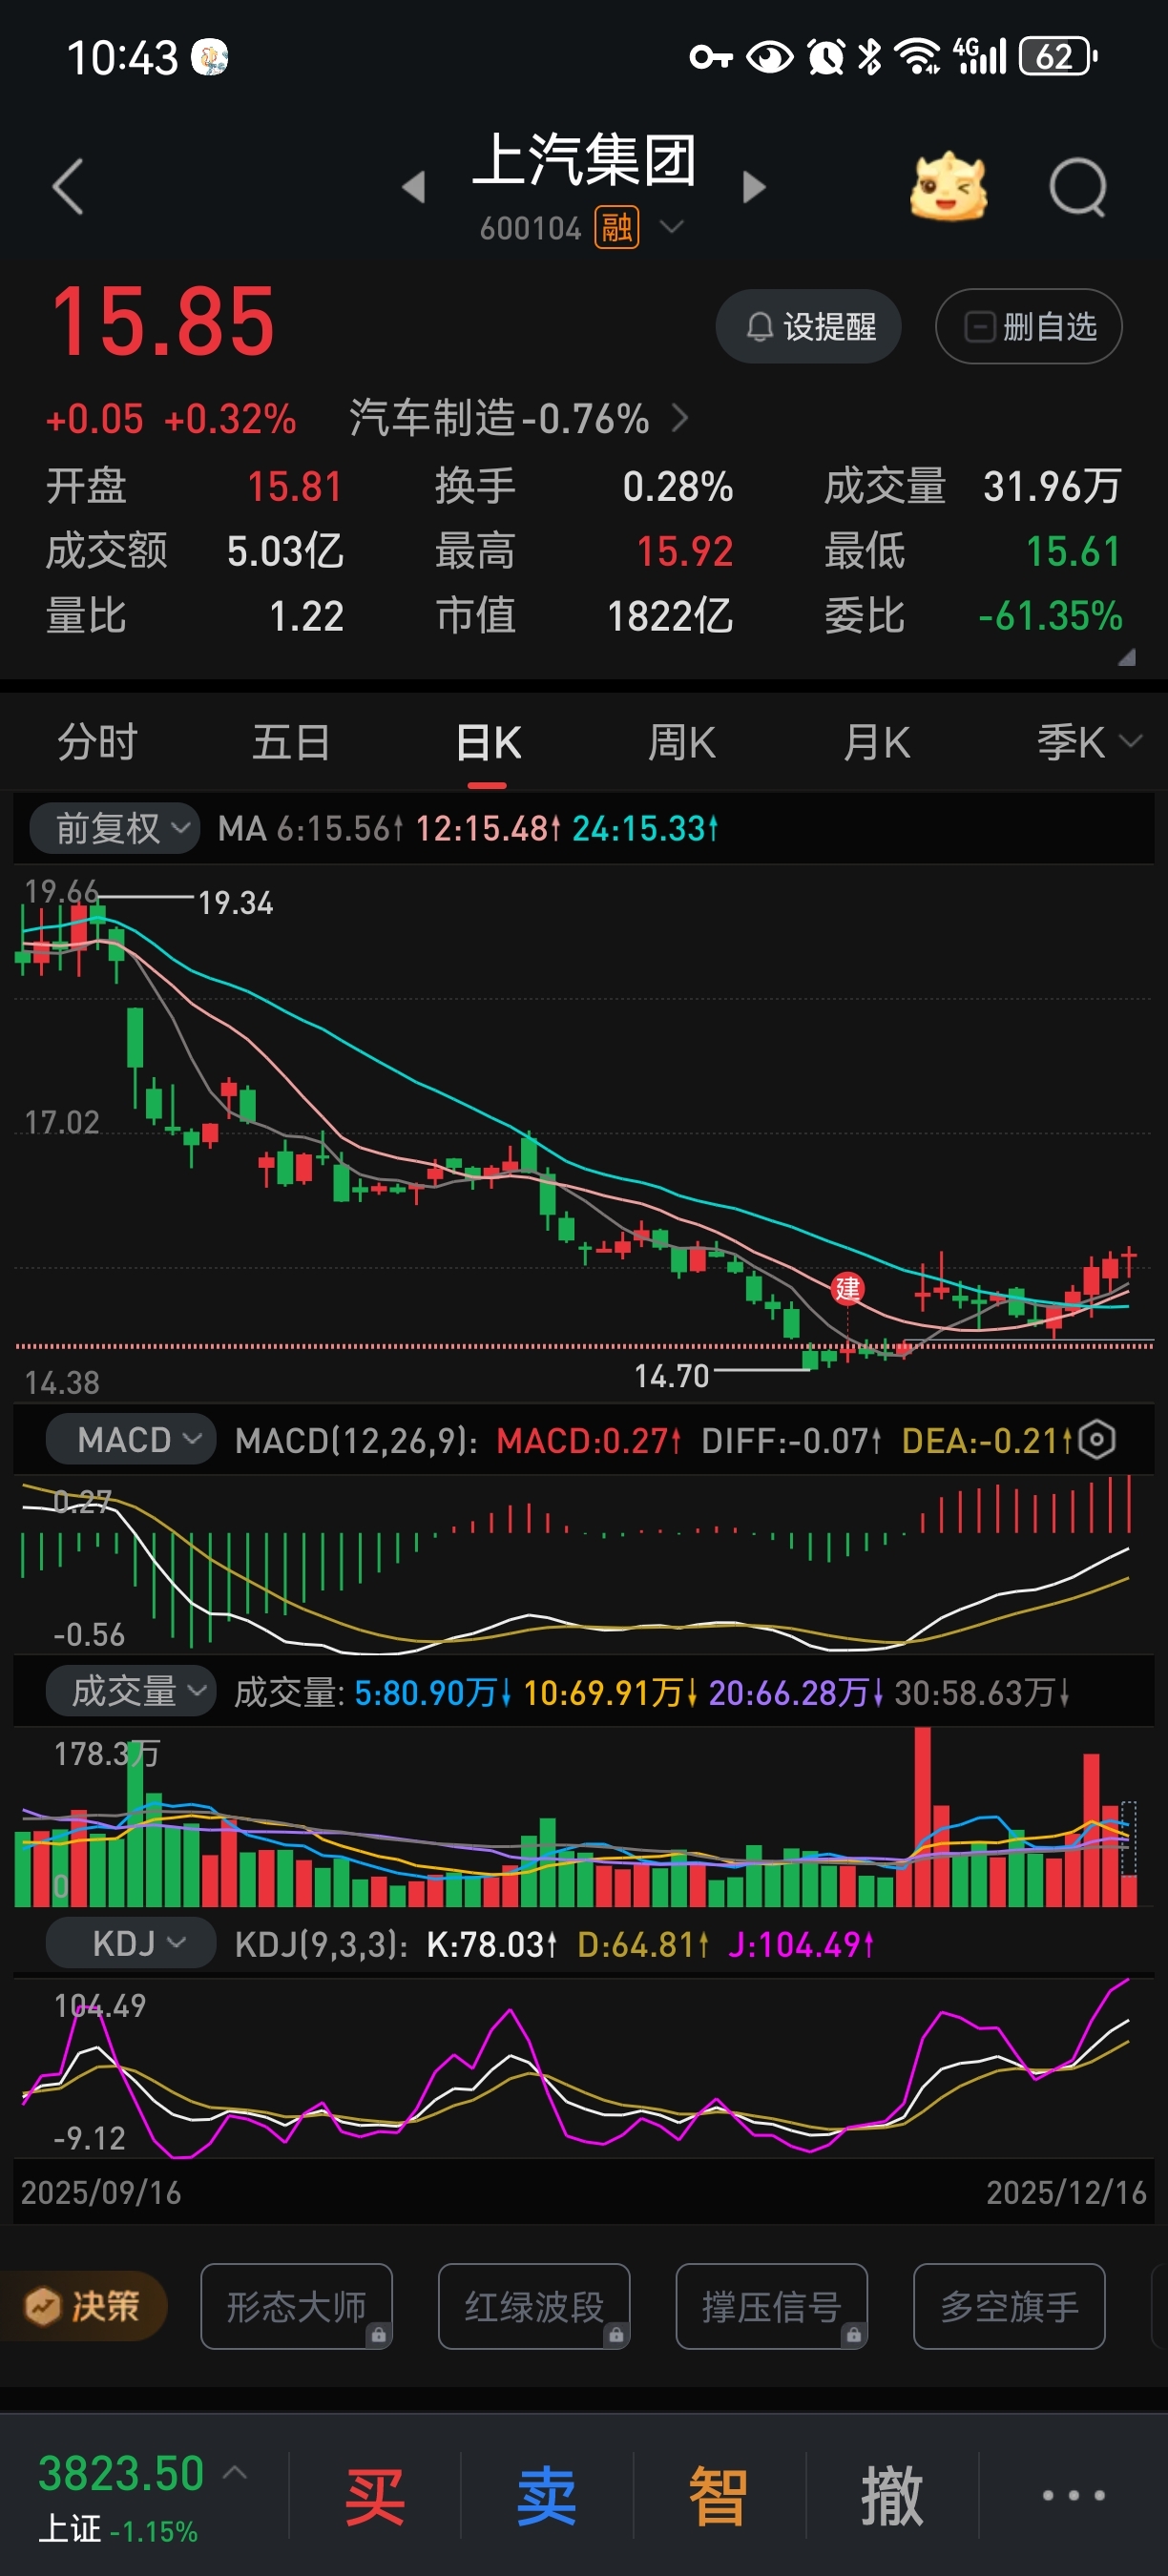
Task: Open 形态大师 locked tool
Action: [x=296, y=2306]
